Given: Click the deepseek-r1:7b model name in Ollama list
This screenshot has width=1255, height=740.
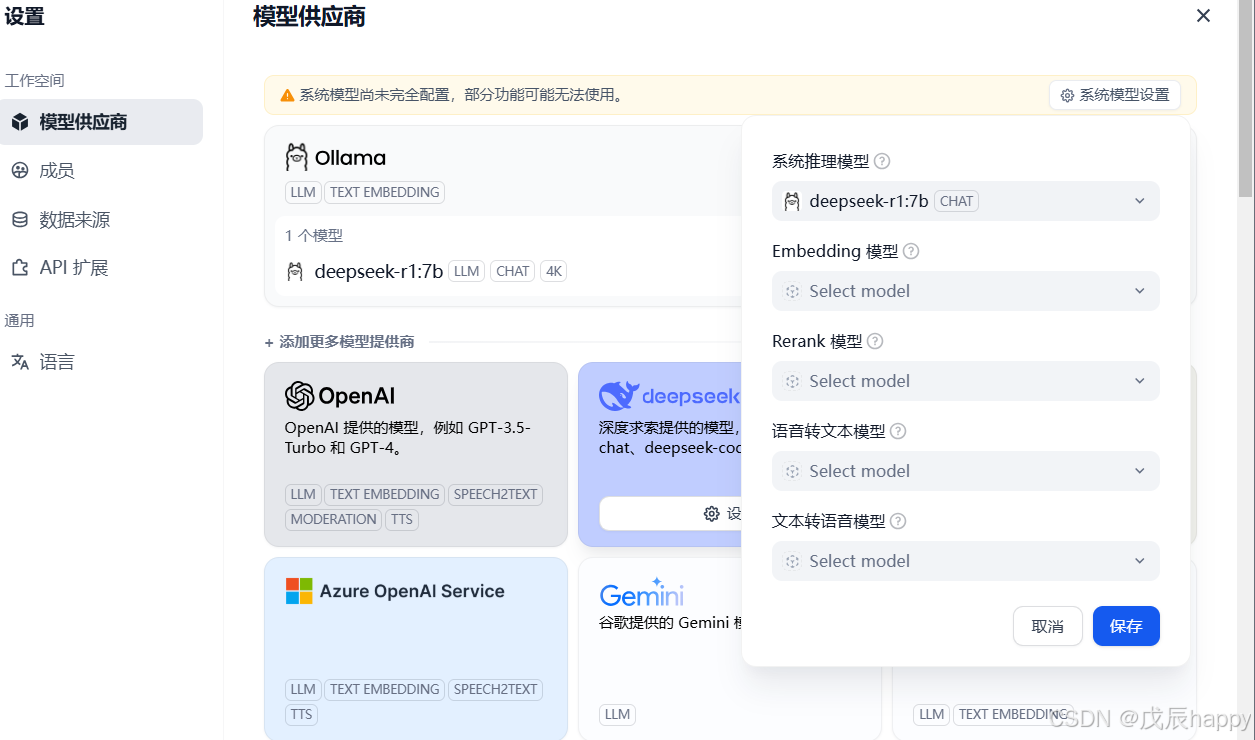Looking at the screenshot, I should 379,271.
